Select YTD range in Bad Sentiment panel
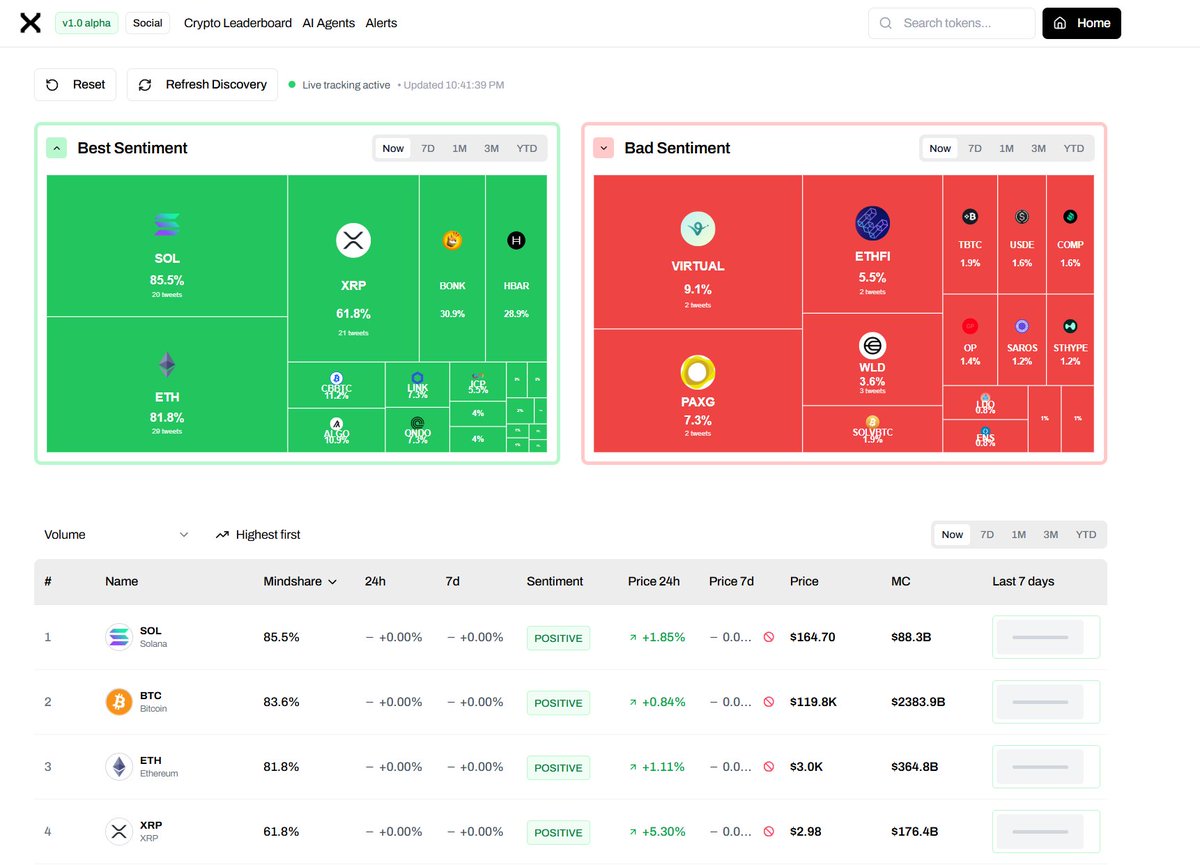 [x=1074, y=148]
